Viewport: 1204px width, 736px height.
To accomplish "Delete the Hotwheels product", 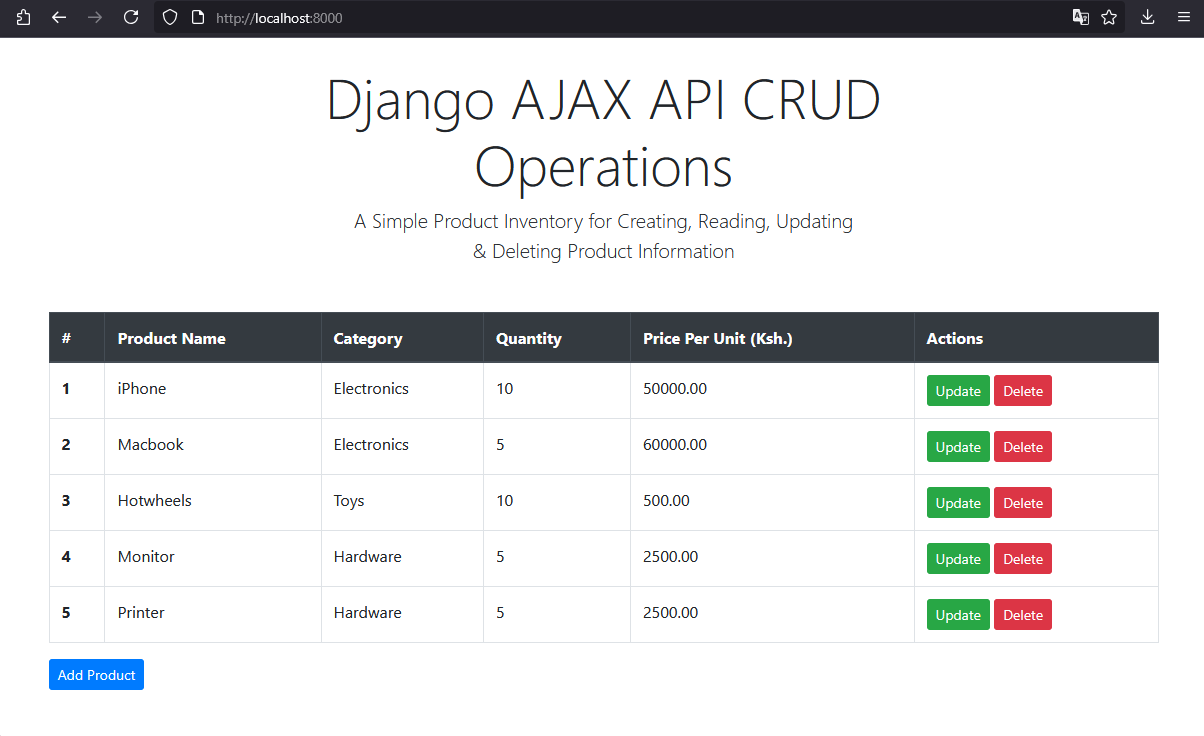I will click(x=1023, y=503).
